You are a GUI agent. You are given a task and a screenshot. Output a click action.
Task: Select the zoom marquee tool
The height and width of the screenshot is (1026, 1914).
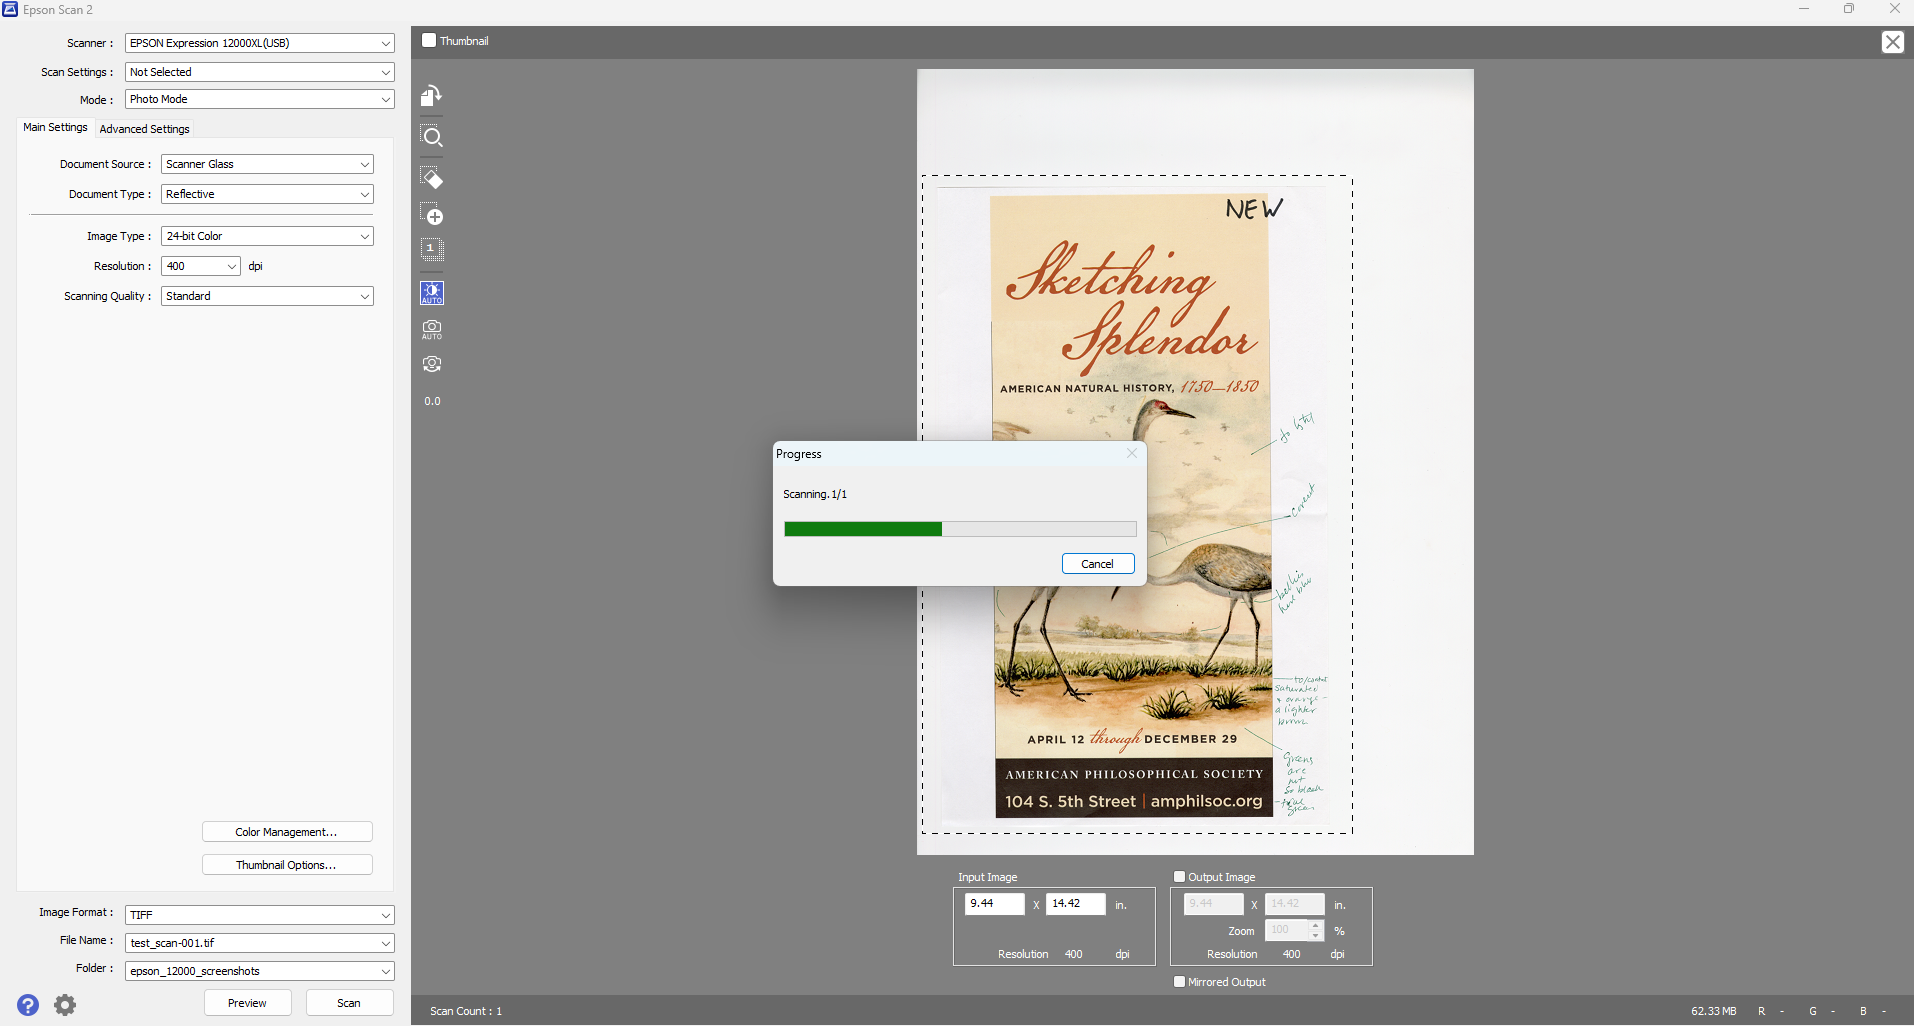432,137
